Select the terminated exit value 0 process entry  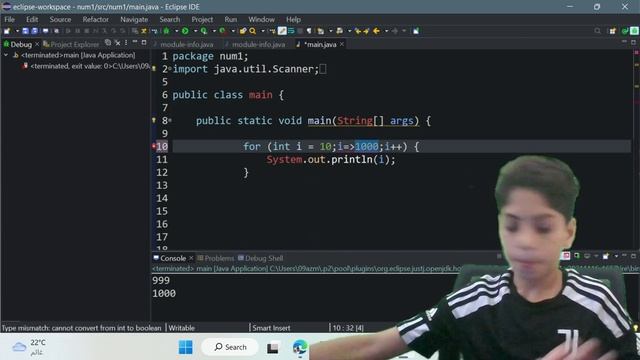coord(87,66)
